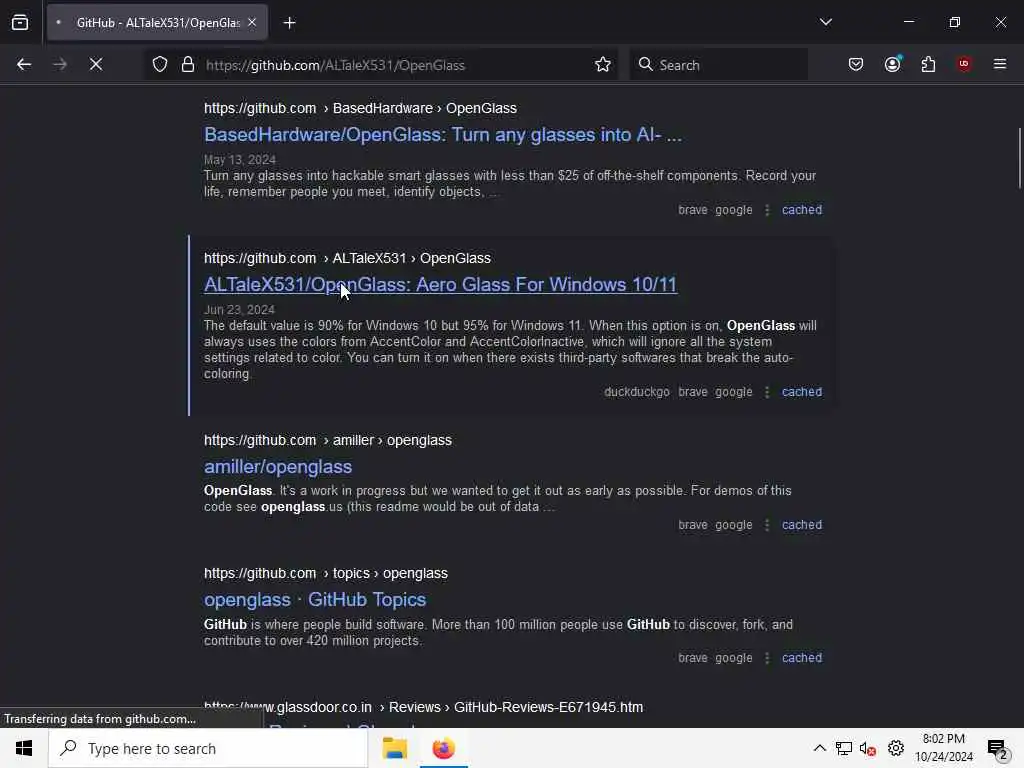This screenshot has height=768, width=1024.
Task: Click Firefox icon in taskbar
Action: pyautogui.click(x=443, y=748)
